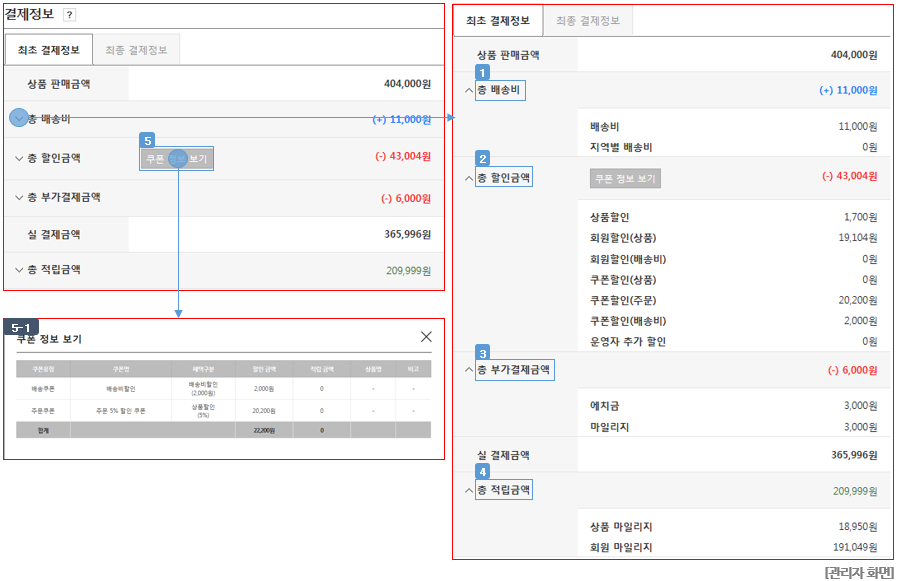Image resolution: width=898 pixels, height=581 pixels.
Task: Expand 총 적립금액 in the collapsed panel
Action: pyautogui.click(x=19, y=270)
